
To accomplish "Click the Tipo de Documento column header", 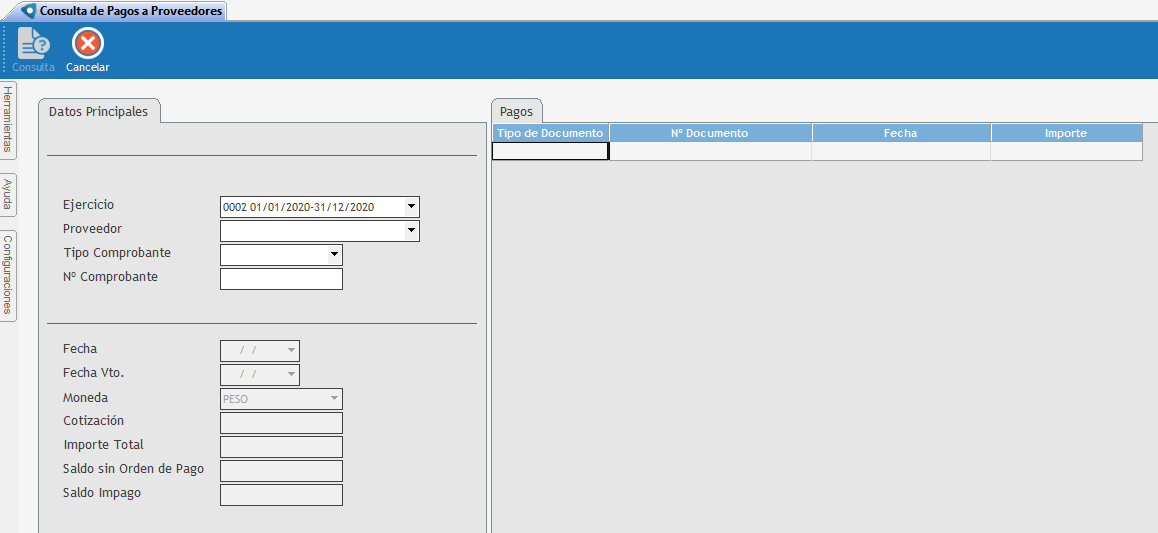I will coord(550,133).
